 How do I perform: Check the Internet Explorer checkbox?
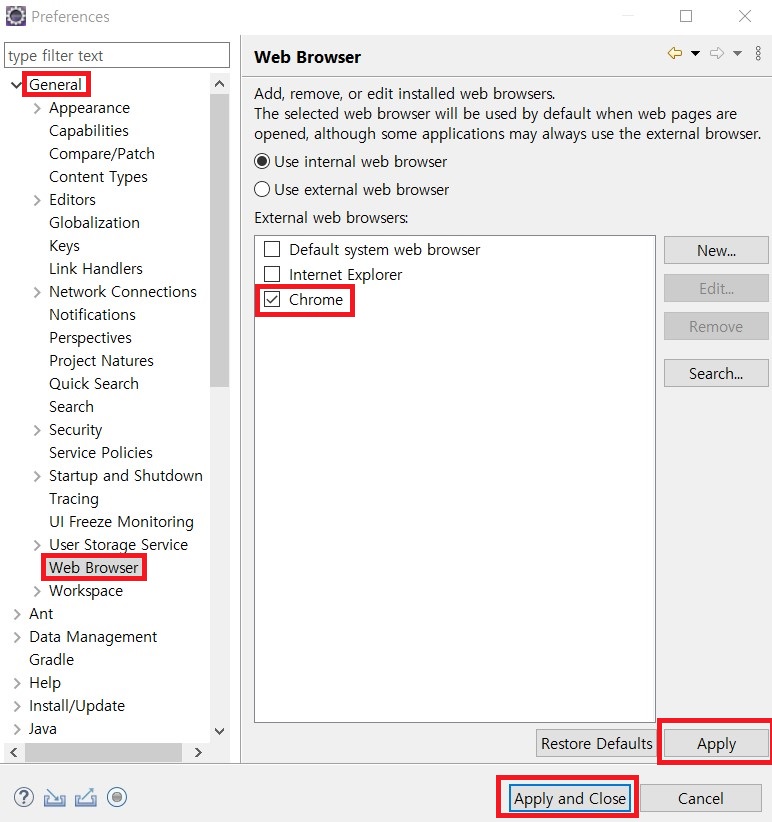coord(272,274)
